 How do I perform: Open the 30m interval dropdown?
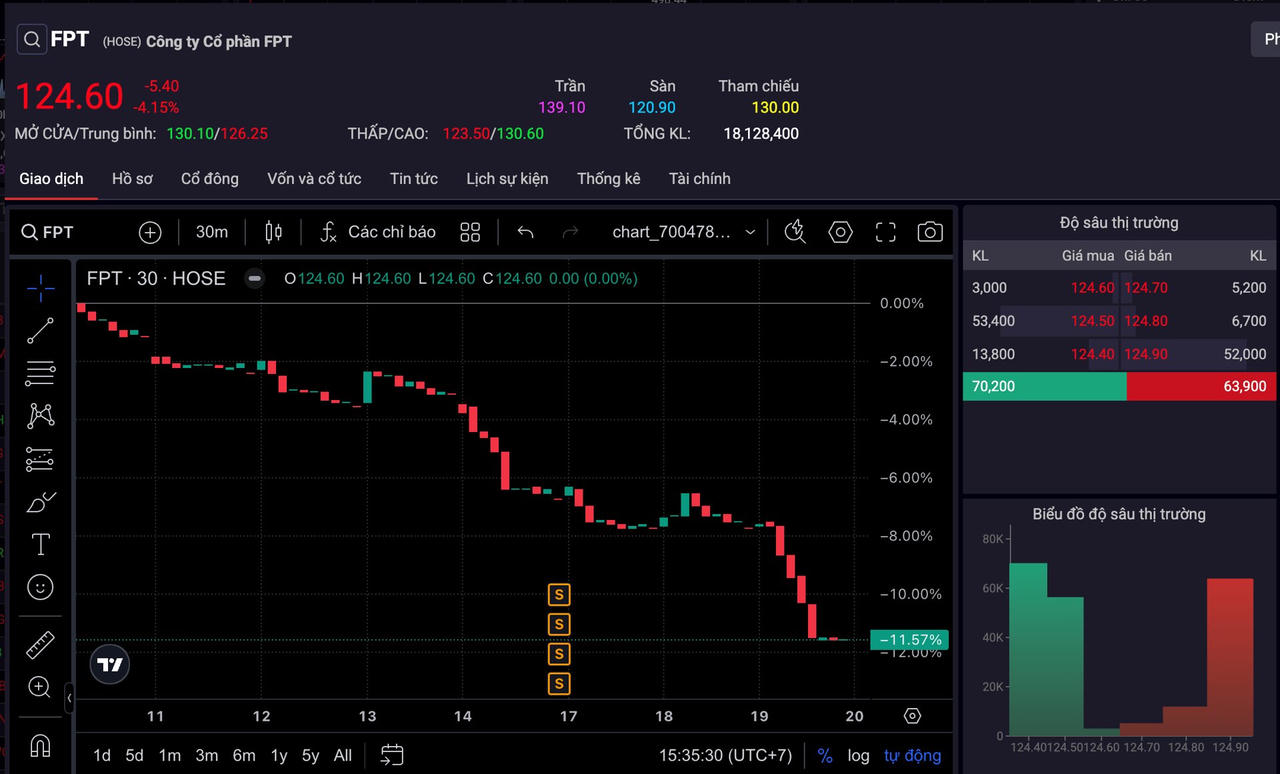point(211,233)
